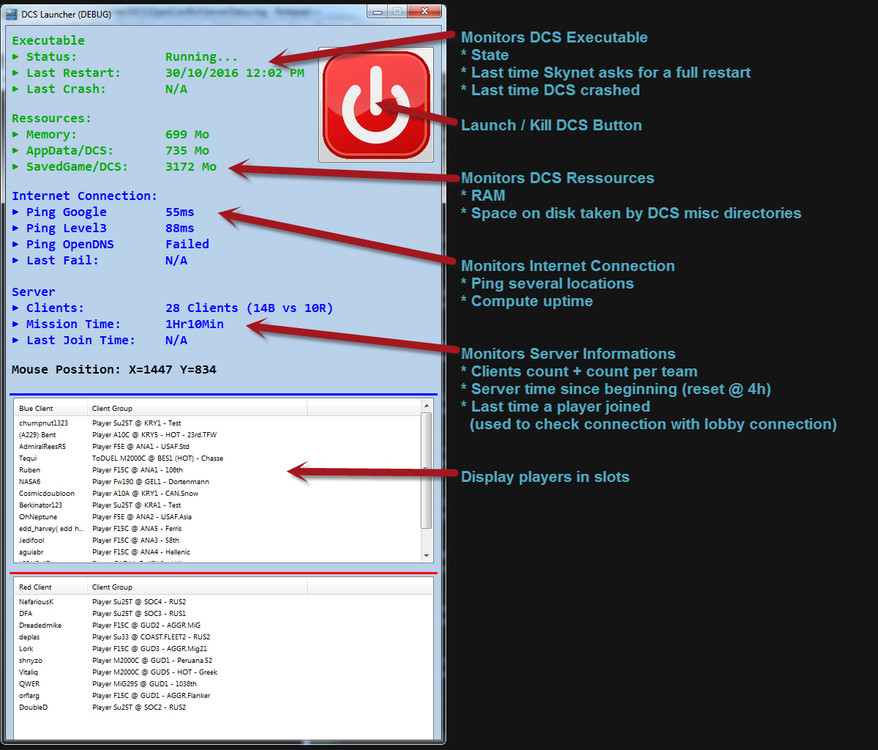This screenshot has height=750, width=878.
Task: Click the Ping Google value '55ms'
Action: [180, 213]
